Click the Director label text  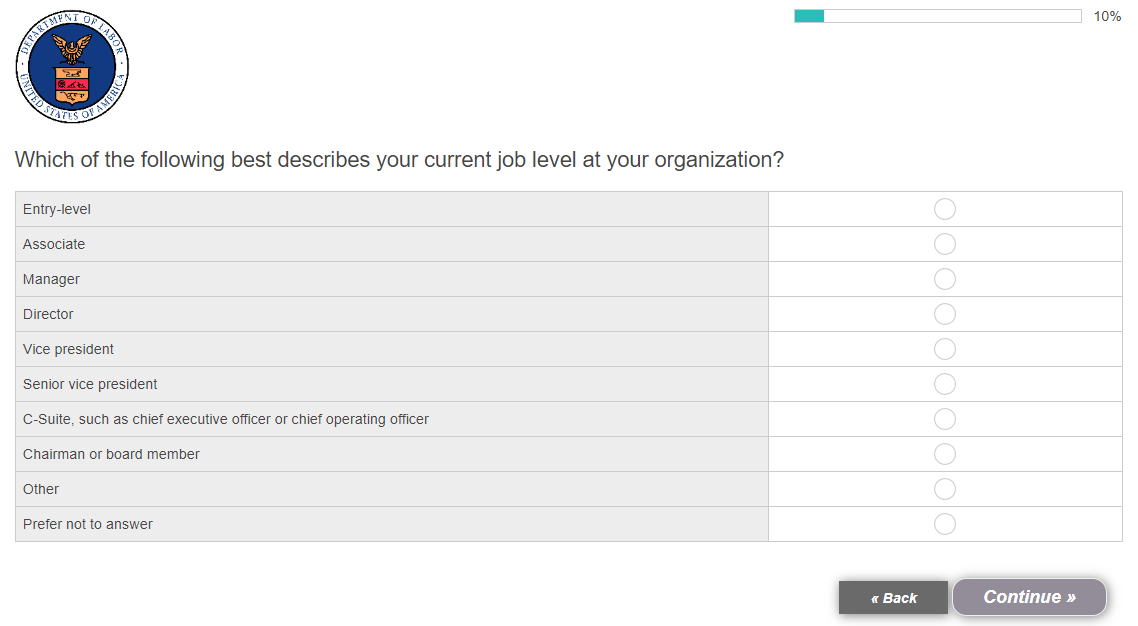click(48, 314)
